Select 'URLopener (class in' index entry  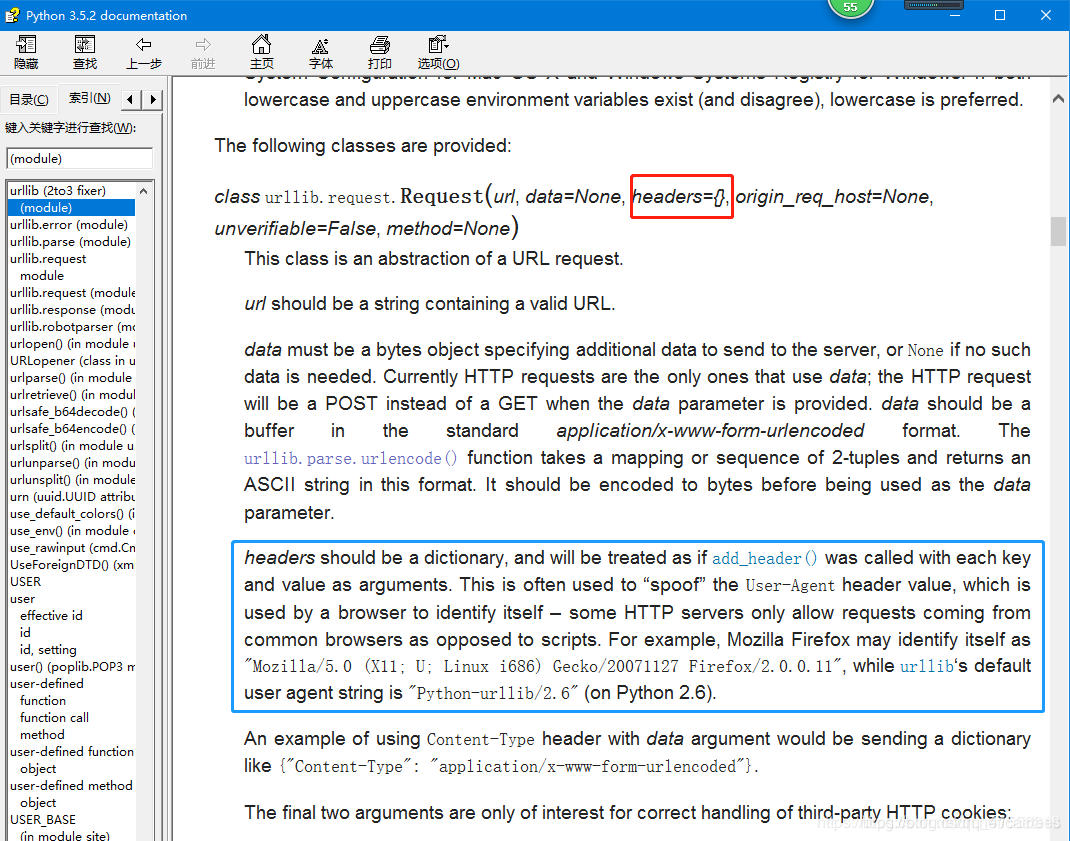pyautogui.click(x=72, y=360)
